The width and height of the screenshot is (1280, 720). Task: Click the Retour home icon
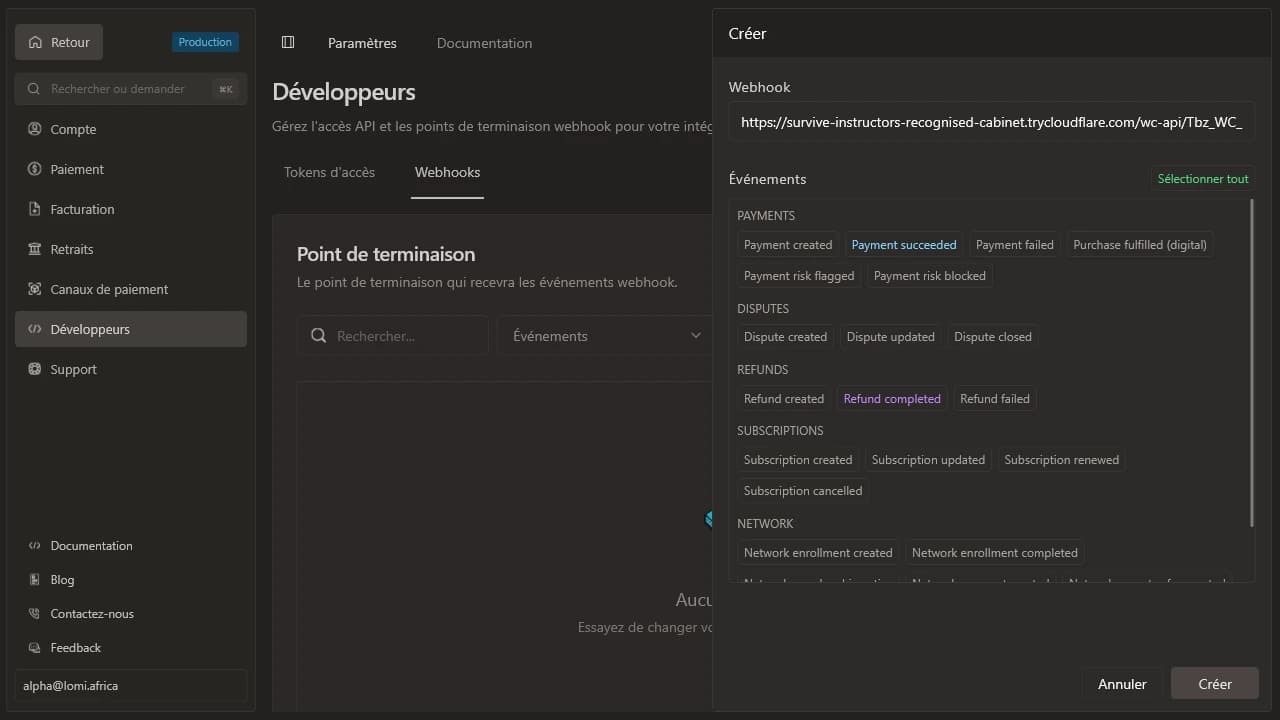tap(36, 42)
